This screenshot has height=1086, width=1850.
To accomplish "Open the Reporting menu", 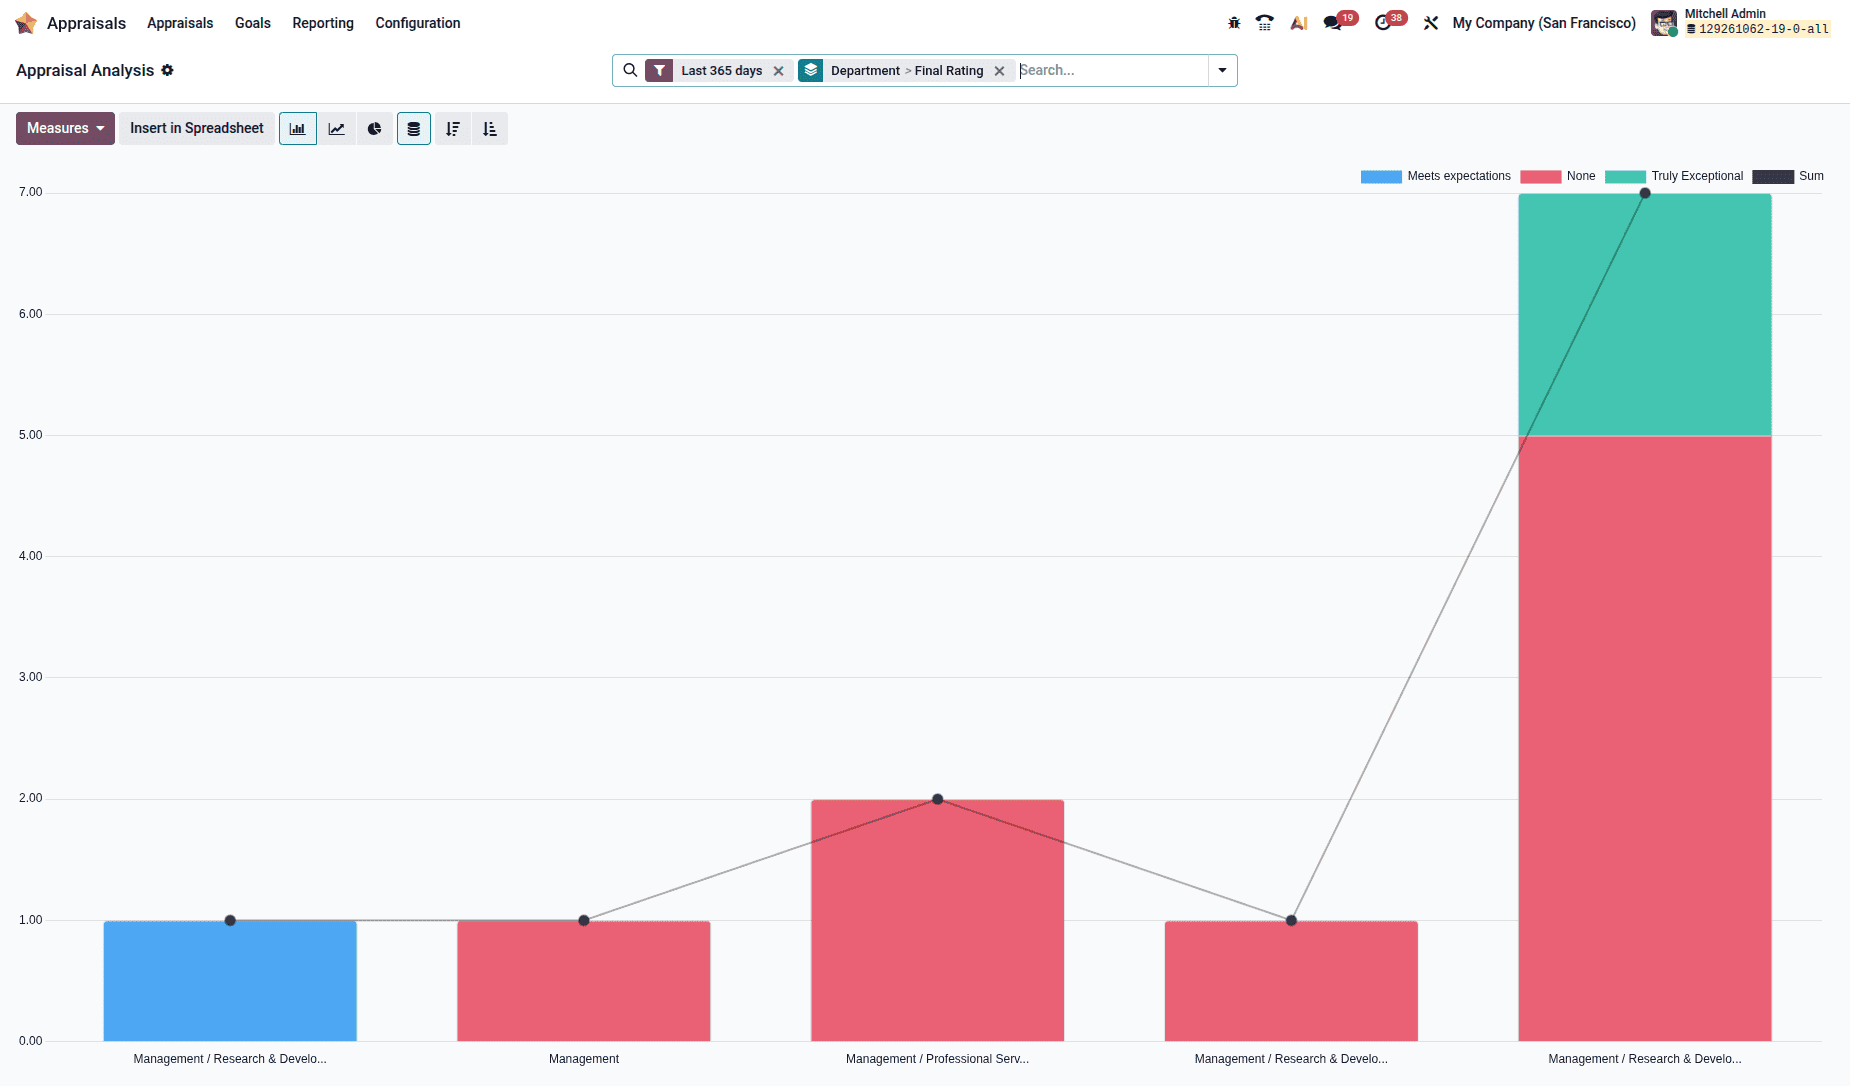I will [x=323, y=23].
